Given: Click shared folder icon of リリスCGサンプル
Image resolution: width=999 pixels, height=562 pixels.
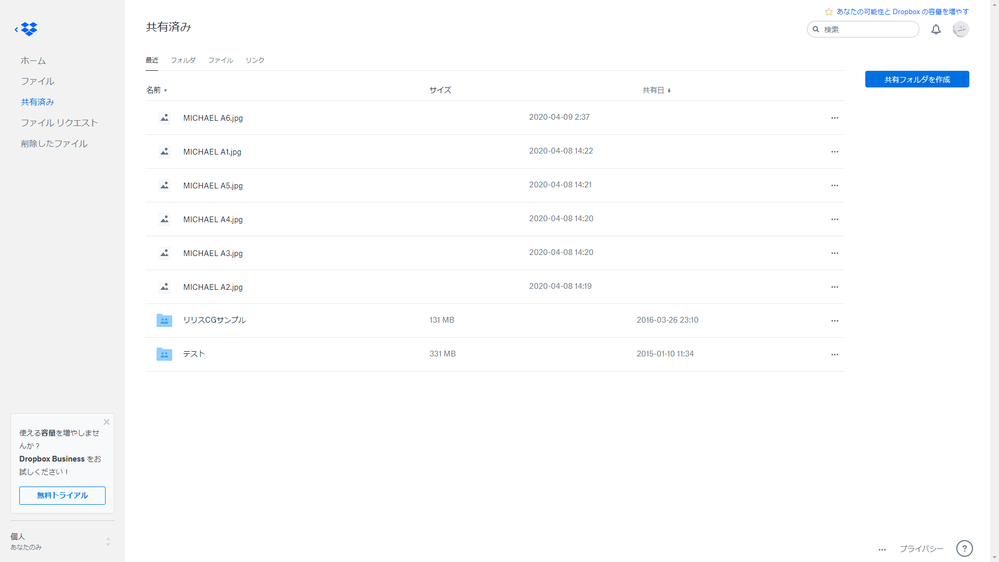Looking at the screenshot, I should click(x=164, y=320).
